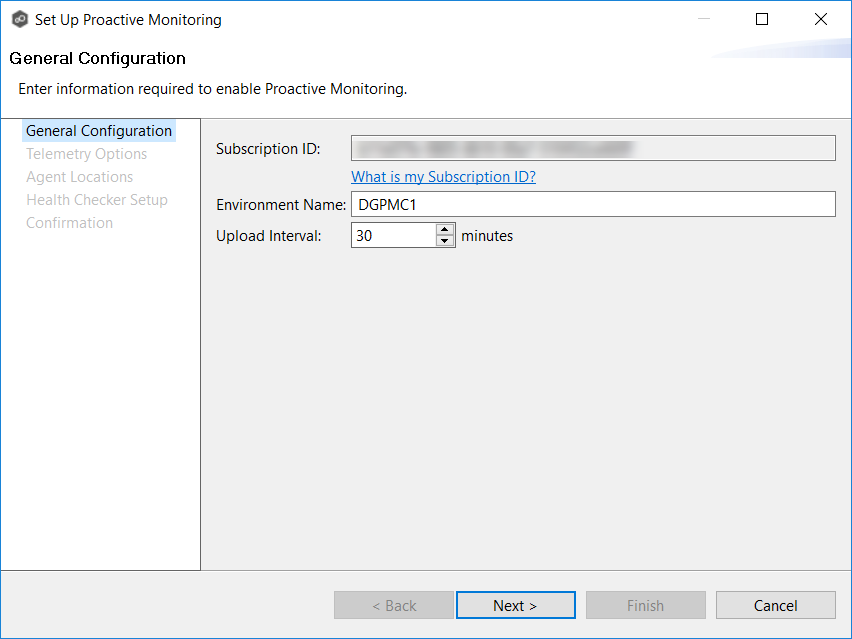The height and width of the screenshot is (639, 852).
Task: Increase Upload Interval with the up arrow
Action: point(445,230)
